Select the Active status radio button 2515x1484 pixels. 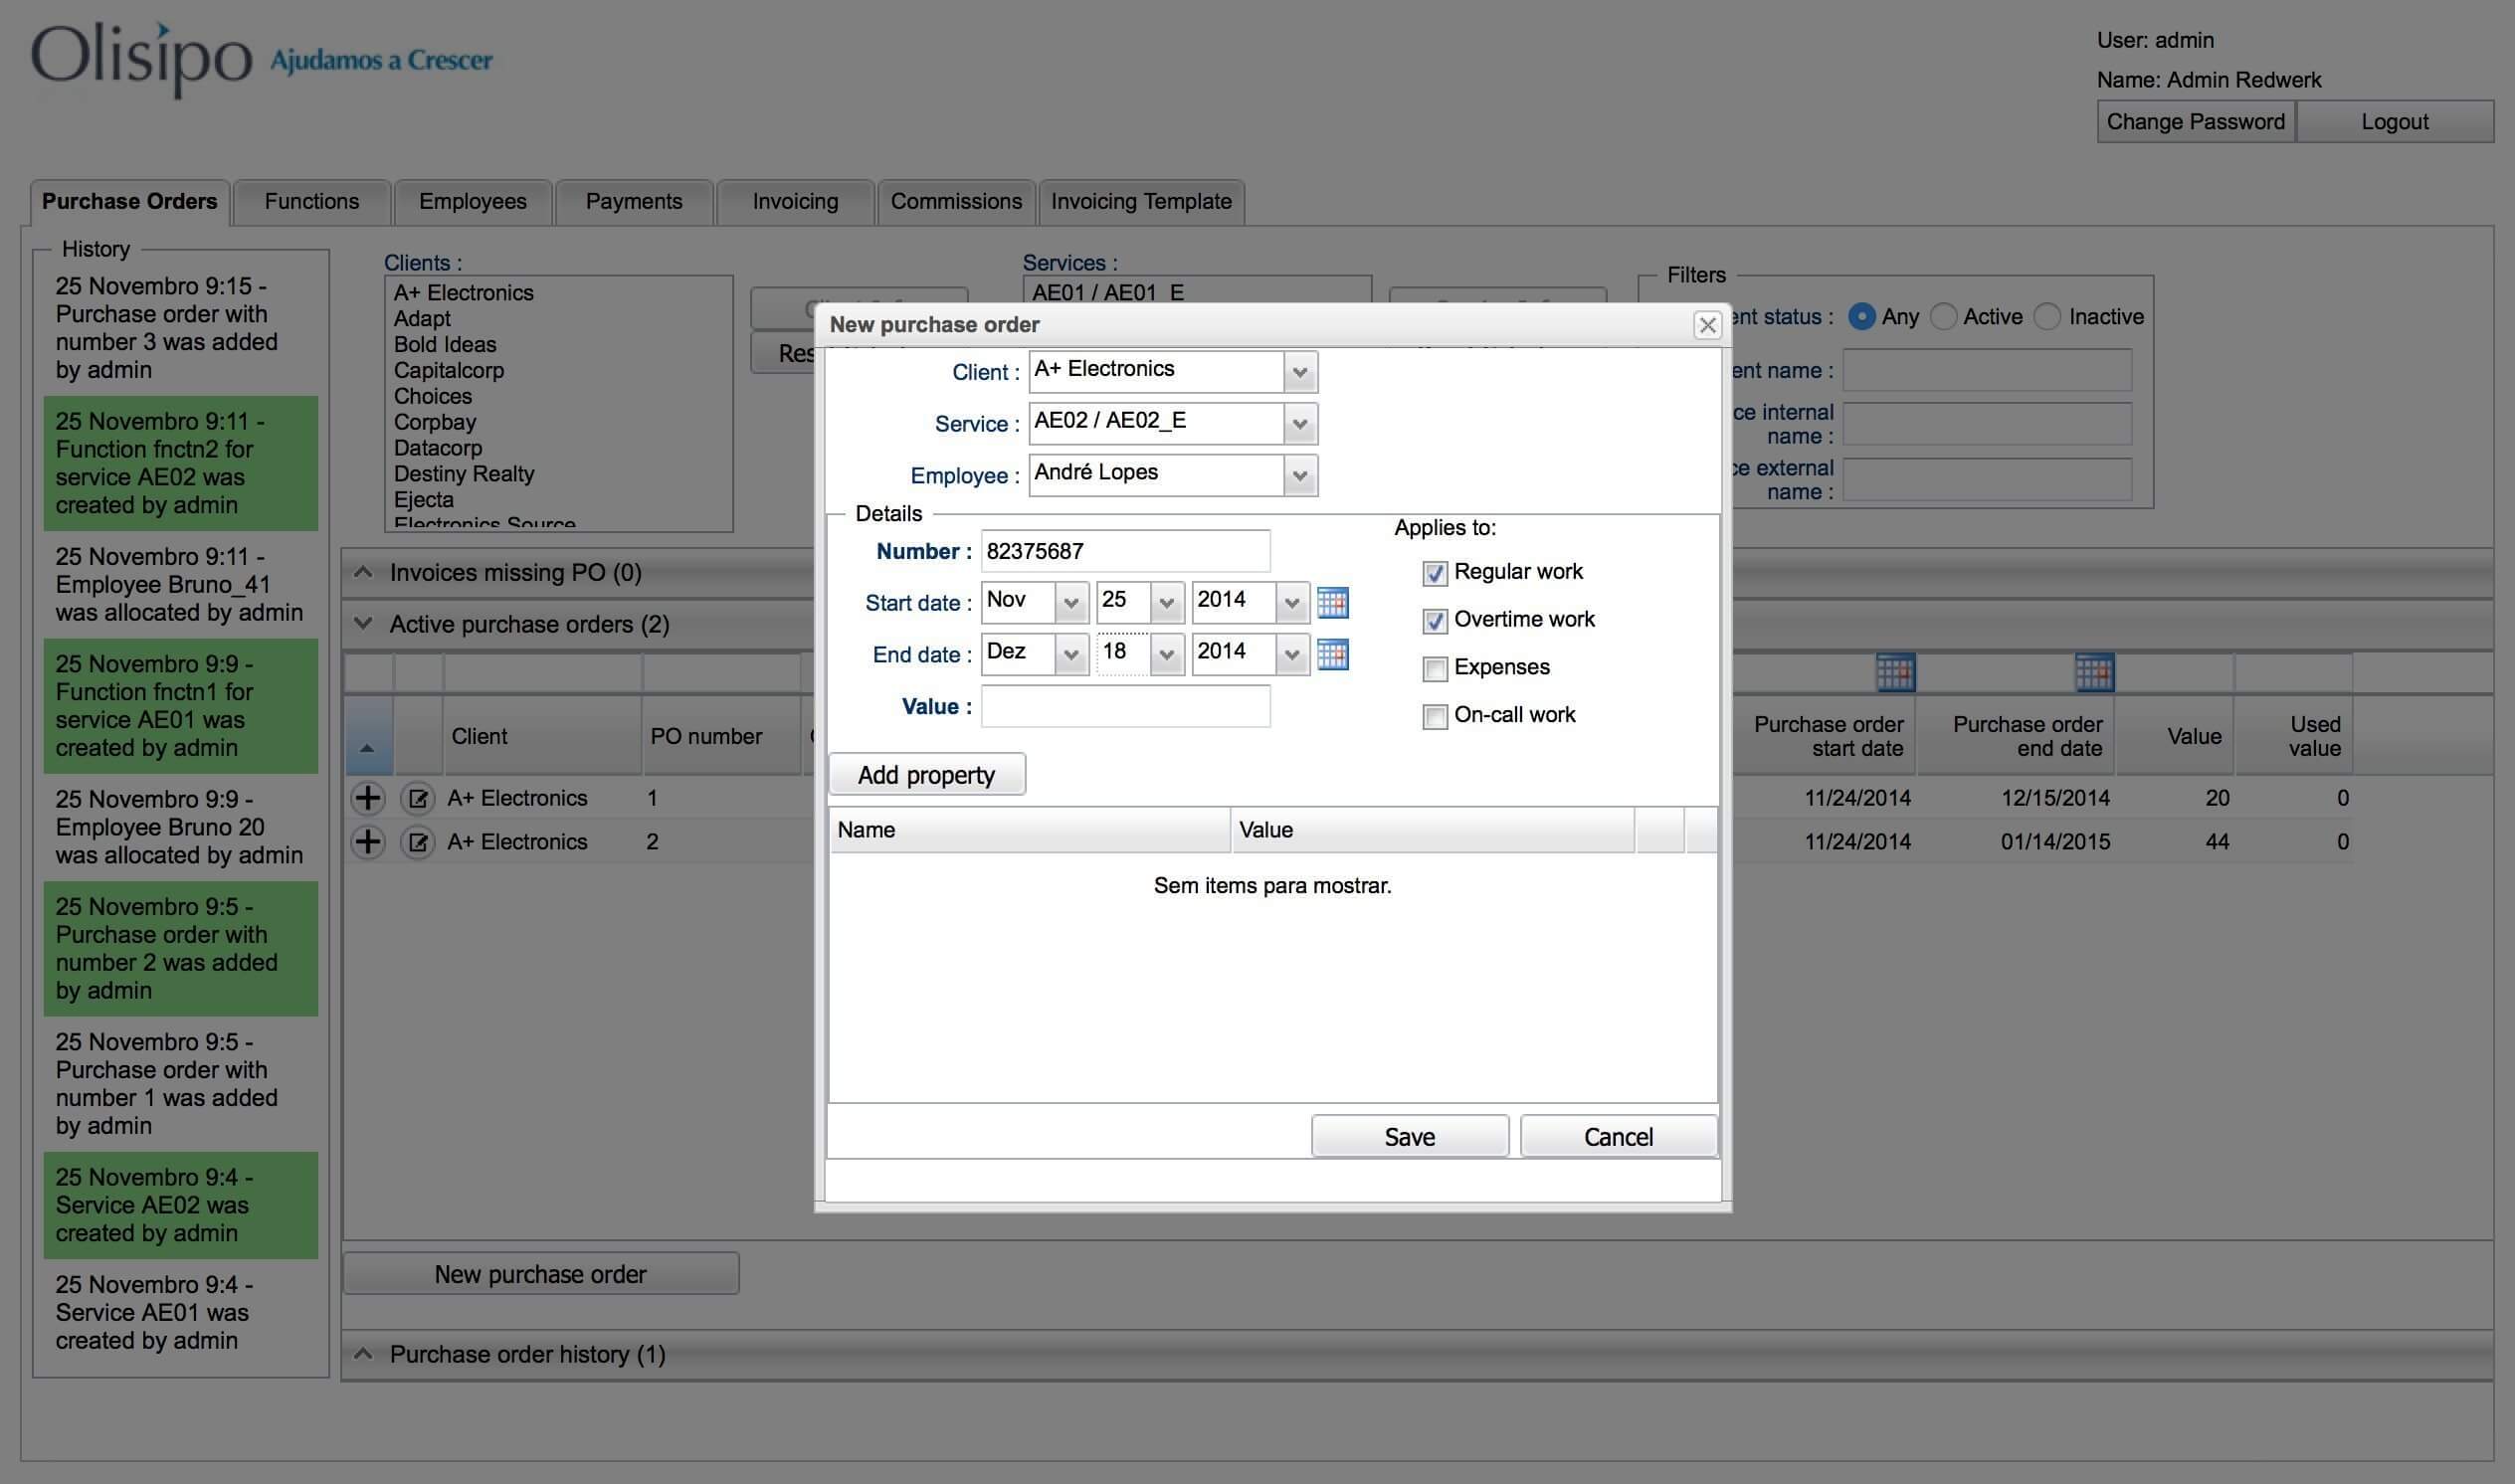[x=1943, y=317]
